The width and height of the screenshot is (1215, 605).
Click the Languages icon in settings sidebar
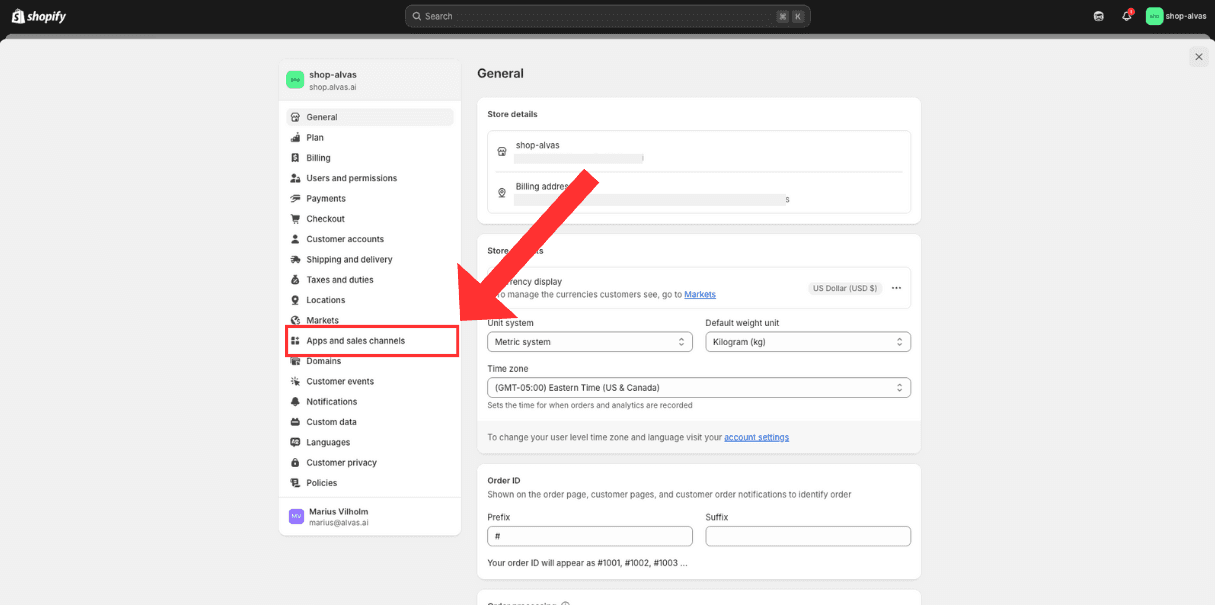(295, 442)
